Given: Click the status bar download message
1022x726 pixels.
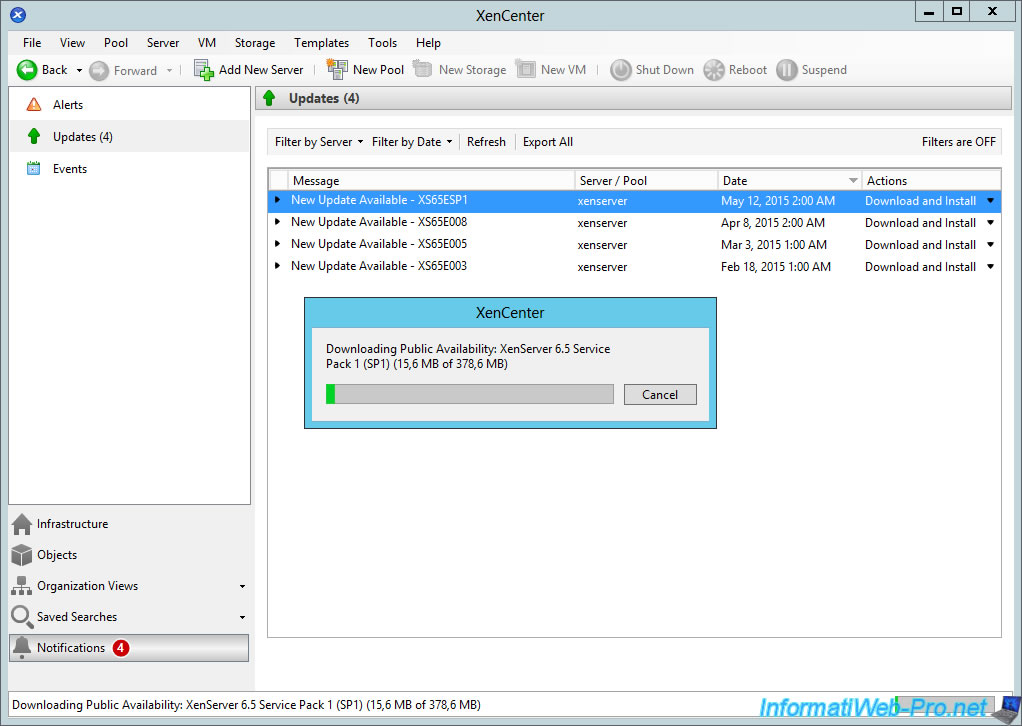Looking at the screenshot, I should point(246,704).
